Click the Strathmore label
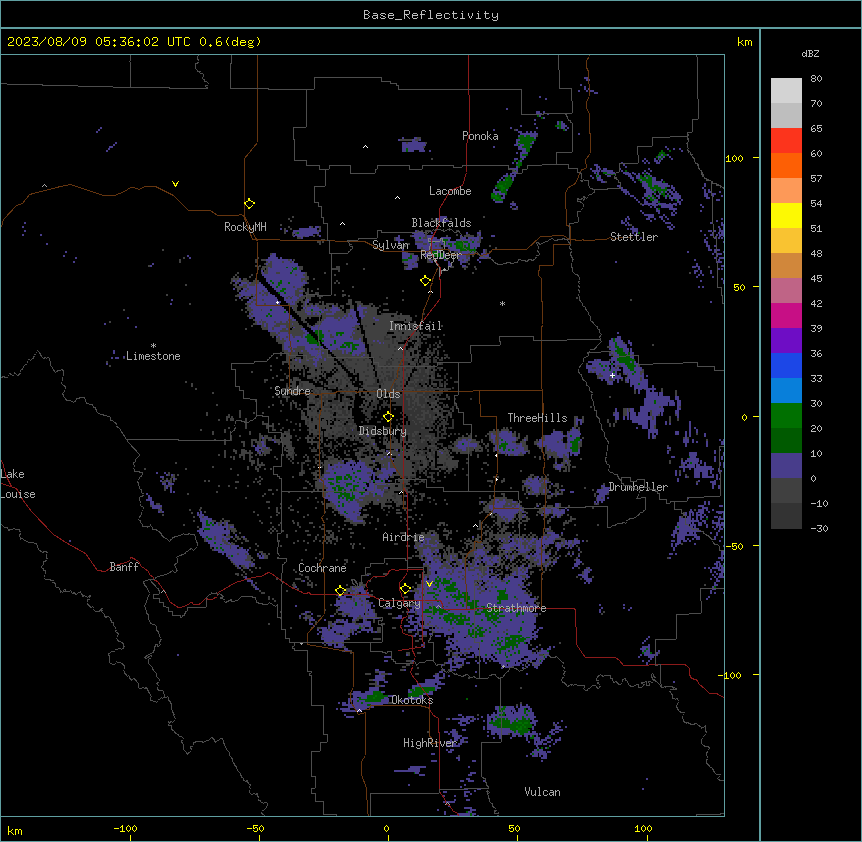Viewport: 862px width, 842px height. pyautogui.click(x=516, y=608)
